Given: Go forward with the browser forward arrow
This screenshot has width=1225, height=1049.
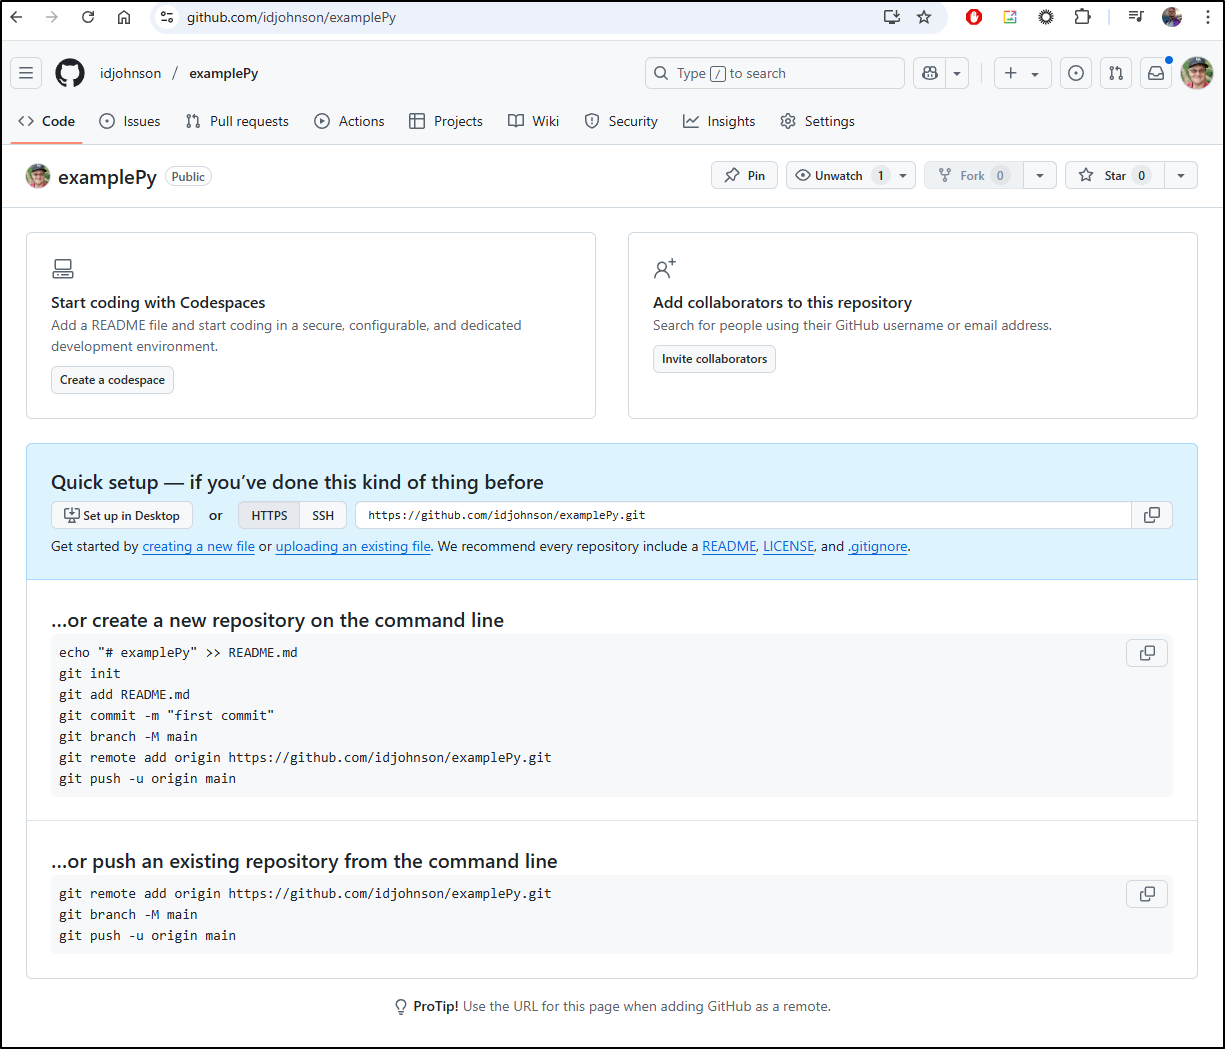Looking at the screenshot, I should (x=52, y=17).
